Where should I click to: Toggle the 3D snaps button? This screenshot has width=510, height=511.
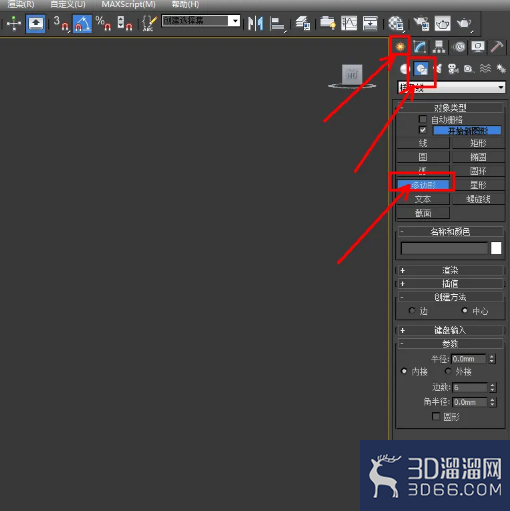pos(61,24)
